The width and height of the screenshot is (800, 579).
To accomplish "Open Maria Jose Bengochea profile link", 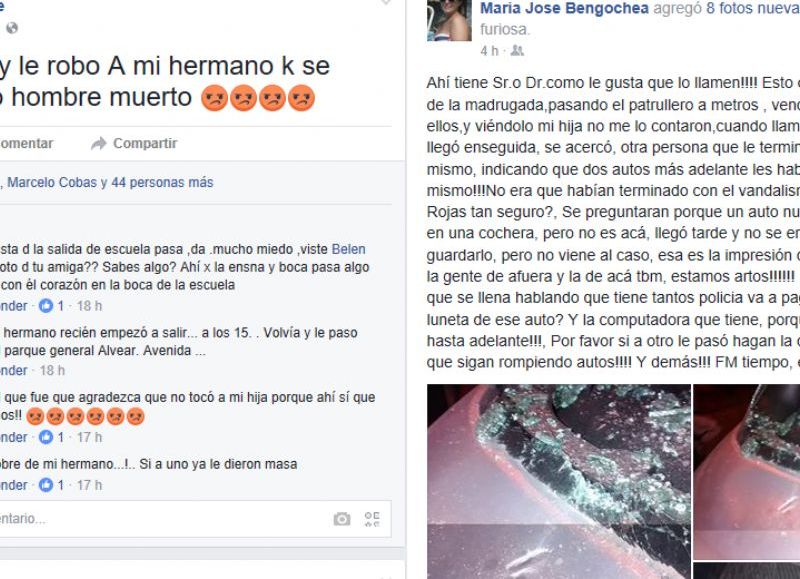I will click(x=564, y=8).
